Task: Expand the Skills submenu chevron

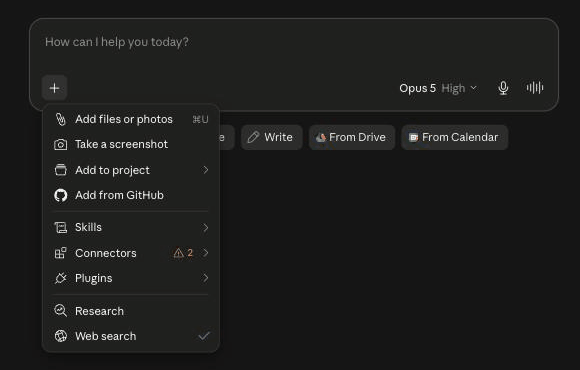Action: (x=206, y=228)
